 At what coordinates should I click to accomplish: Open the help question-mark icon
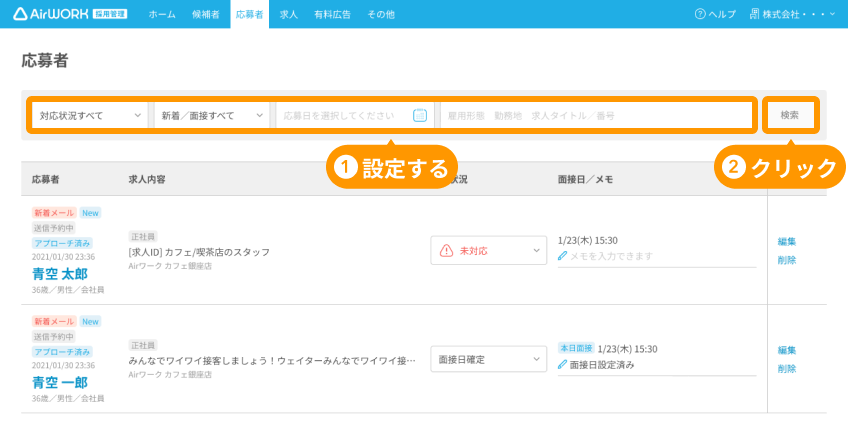(700, 14)
